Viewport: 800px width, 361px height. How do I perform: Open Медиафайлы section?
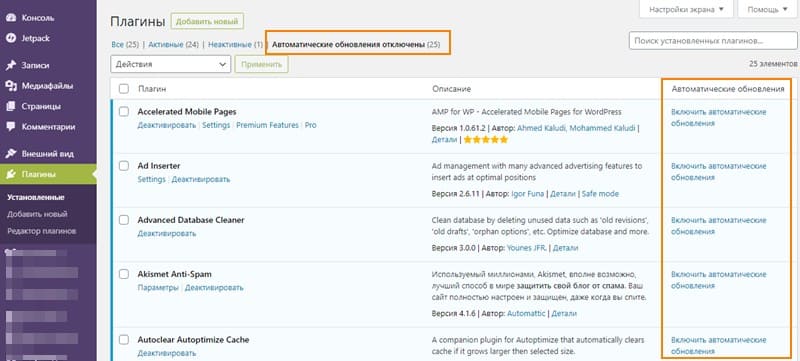[48, 86]
